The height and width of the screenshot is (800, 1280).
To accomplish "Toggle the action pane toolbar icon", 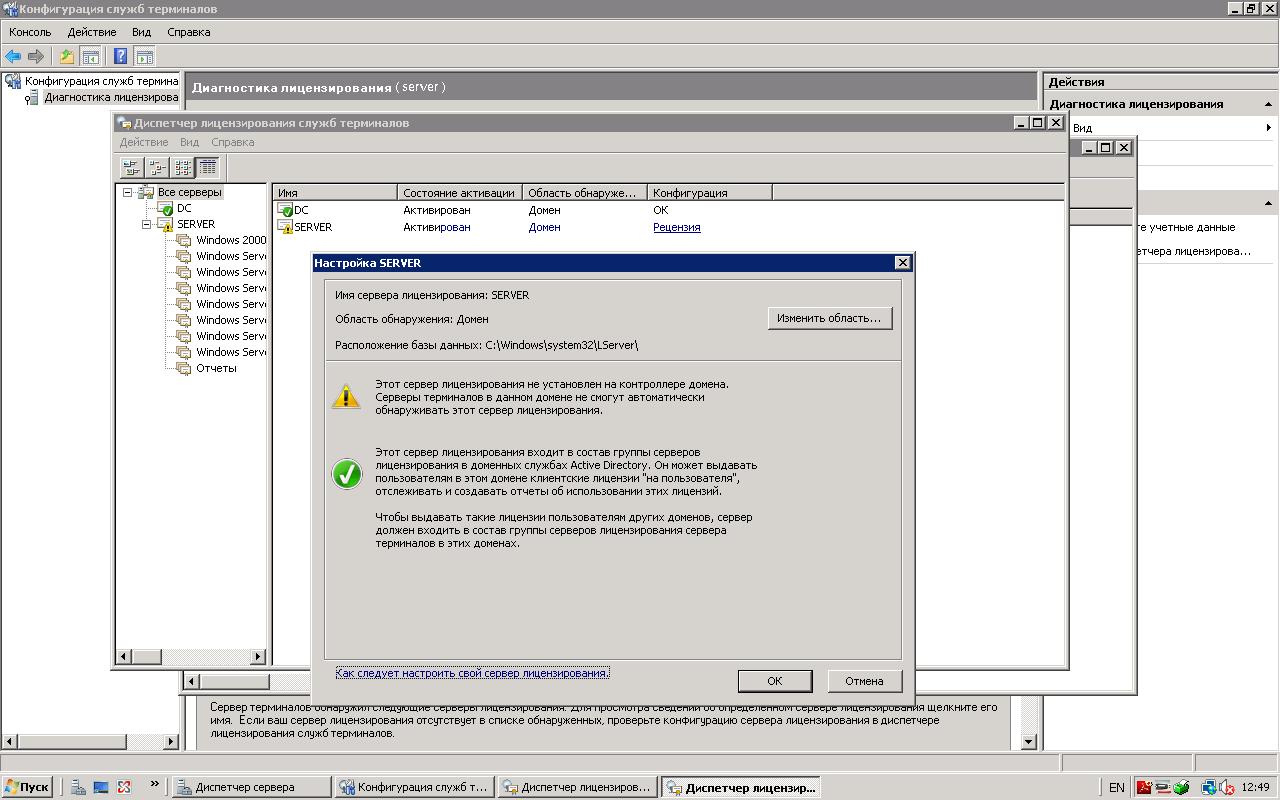I will tap(144, 57).
